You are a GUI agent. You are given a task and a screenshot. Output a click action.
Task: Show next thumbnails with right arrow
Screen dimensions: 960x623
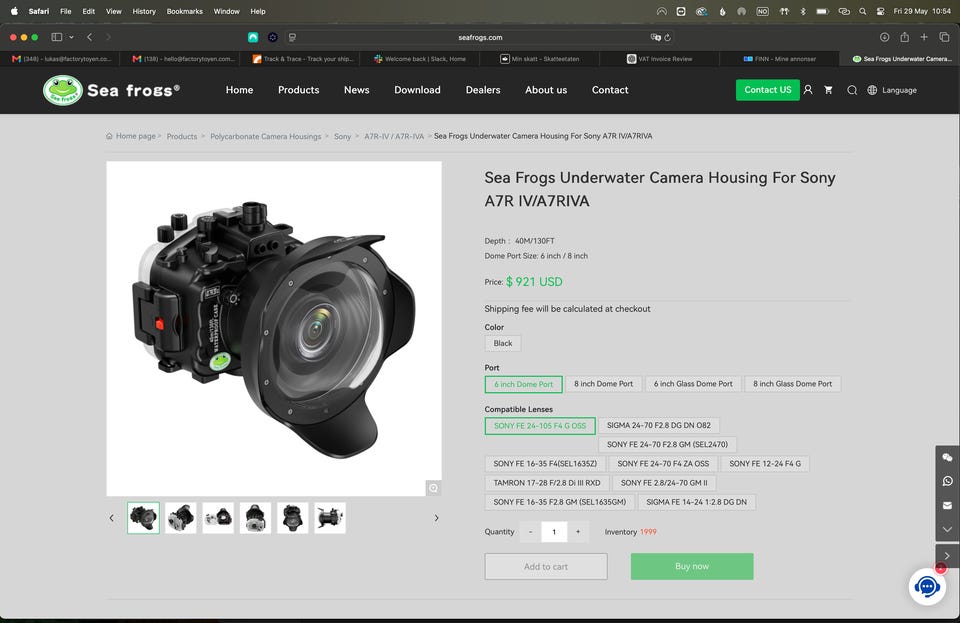[x=437, y=518]
